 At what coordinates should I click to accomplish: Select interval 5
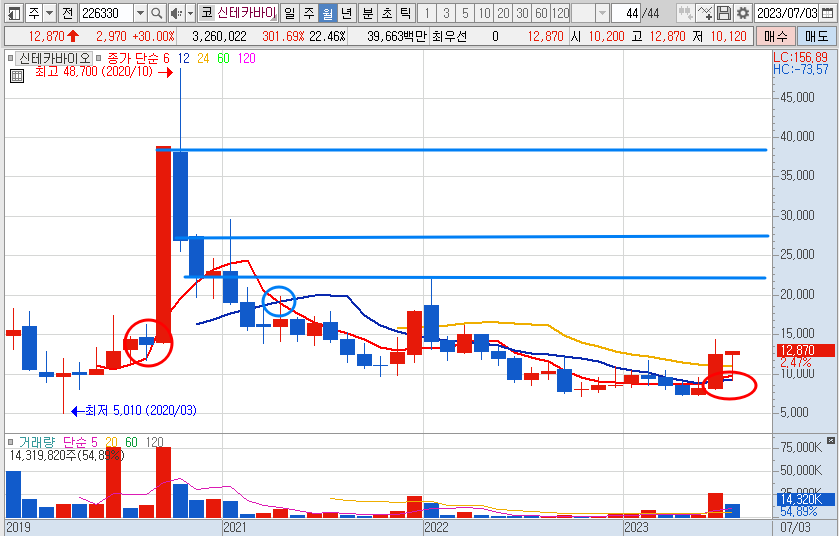click(x=465, y=13)
